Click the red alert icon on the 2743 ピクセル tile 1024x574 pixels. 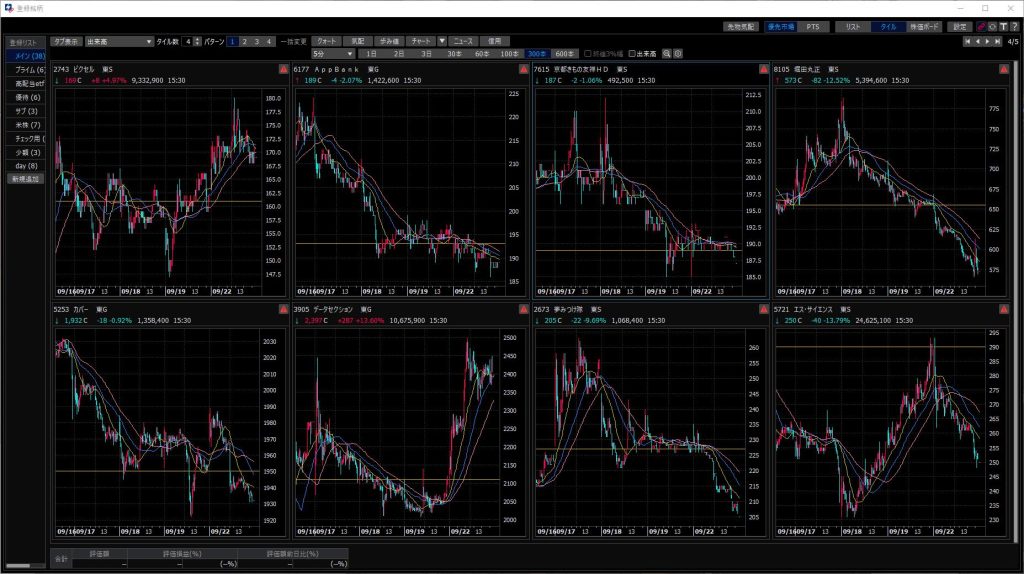[x=283, y=69]
